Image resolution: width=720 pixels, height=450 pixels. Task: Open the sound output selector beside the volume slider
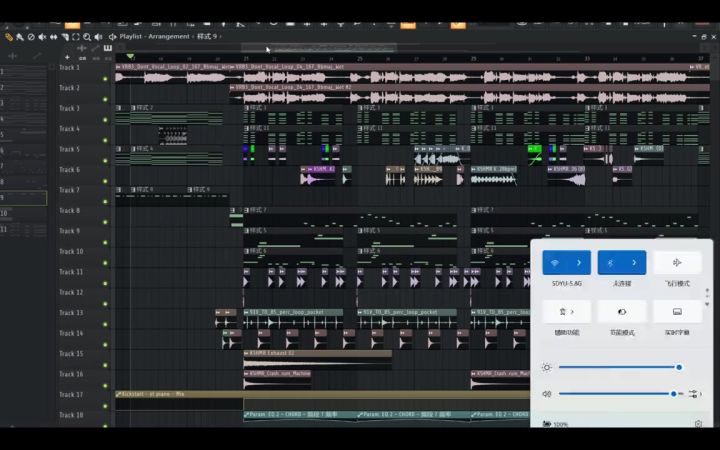point(694,394)
